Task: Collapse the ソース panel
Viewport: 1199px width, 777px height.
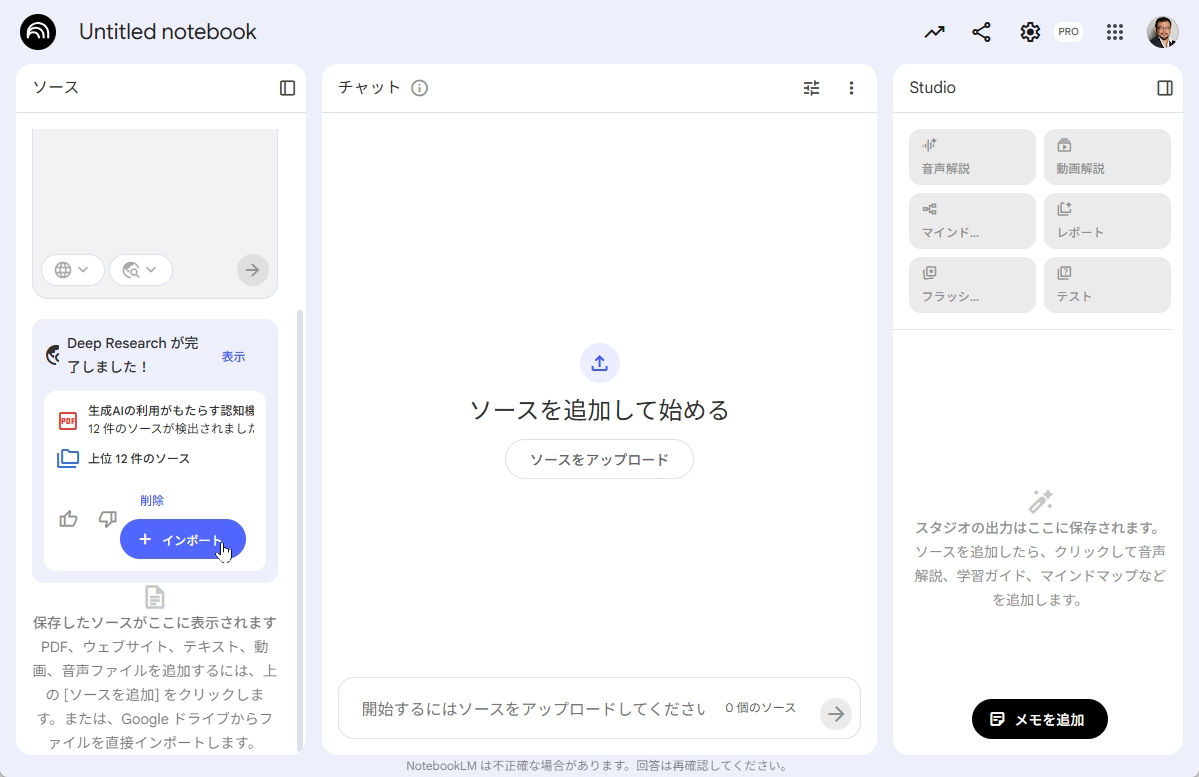Action: pos(288,88)
